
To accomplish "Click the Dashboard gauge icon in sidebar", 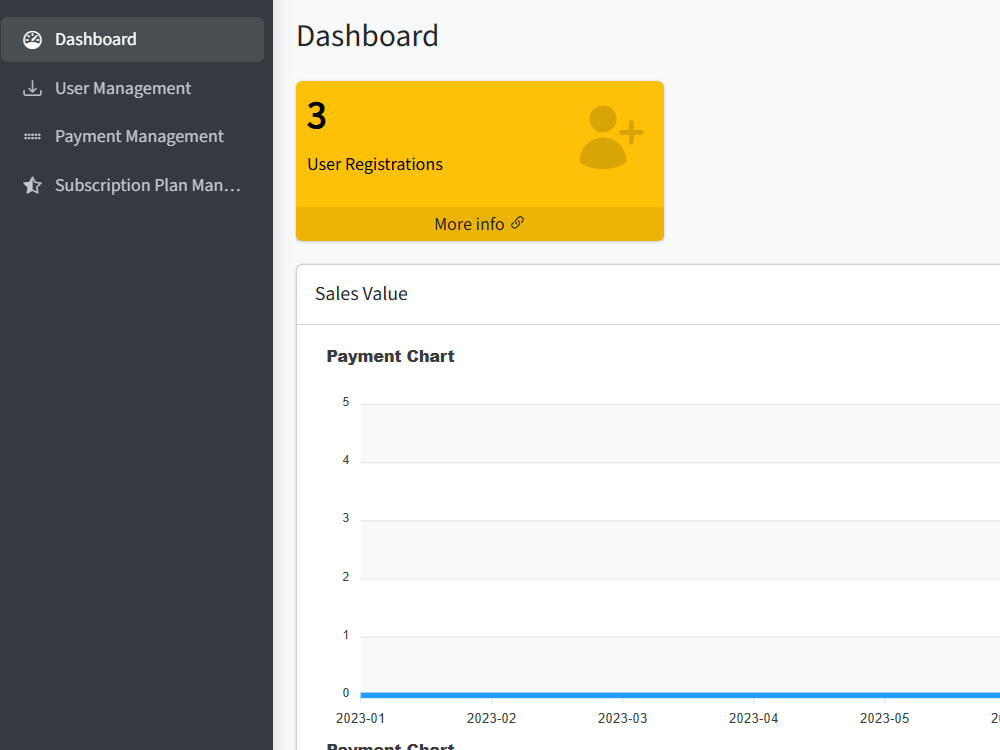I will 33,40.
